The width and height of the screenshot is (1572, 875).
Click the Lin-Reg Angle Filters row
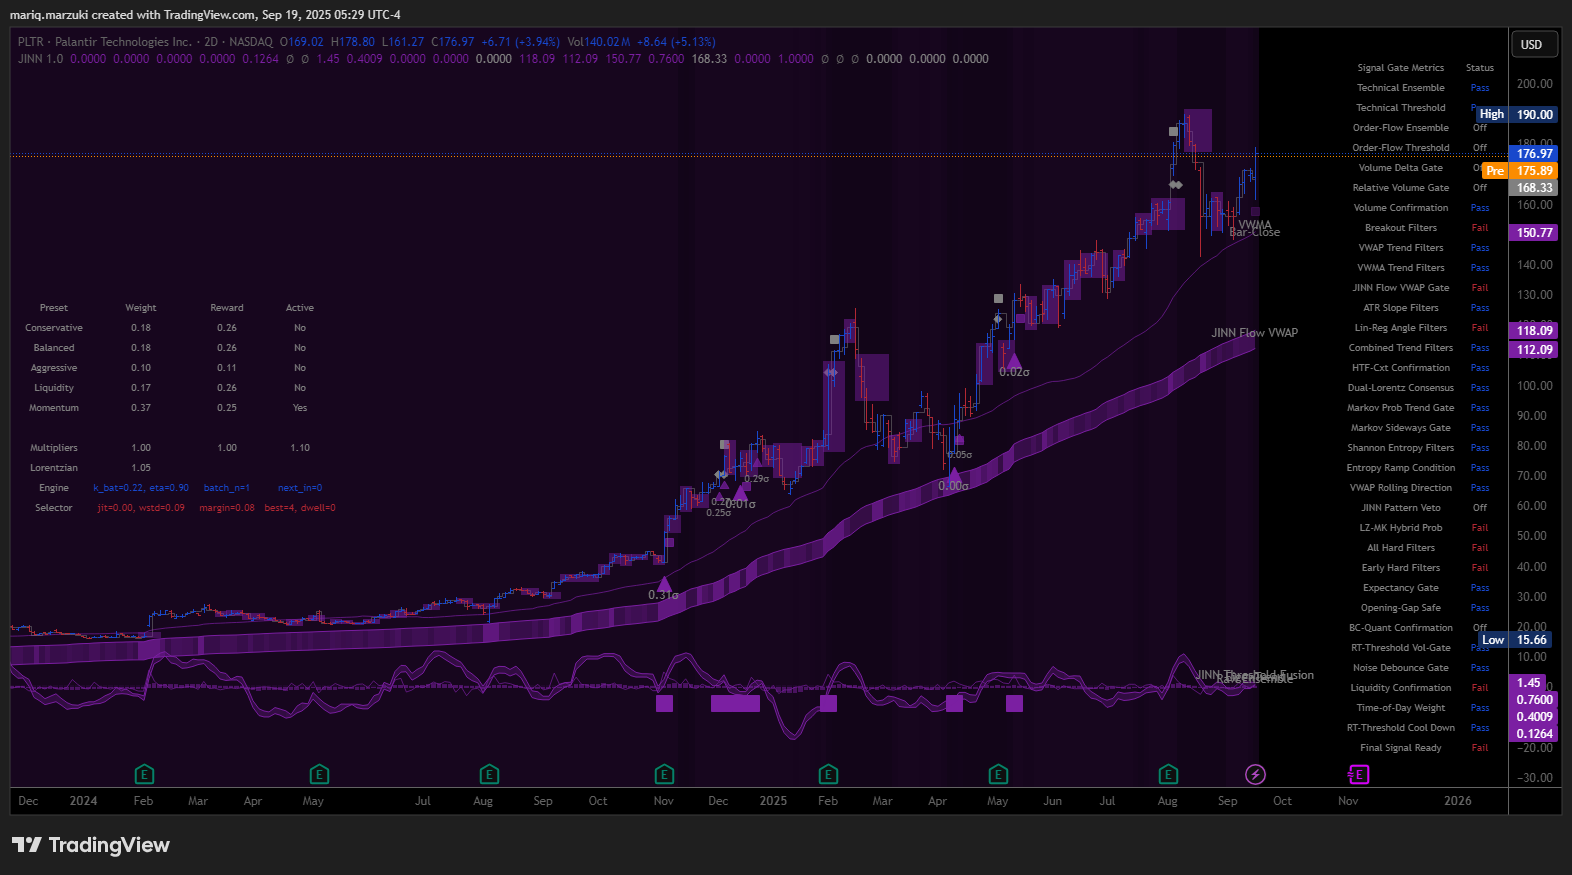coord(1422,328)
